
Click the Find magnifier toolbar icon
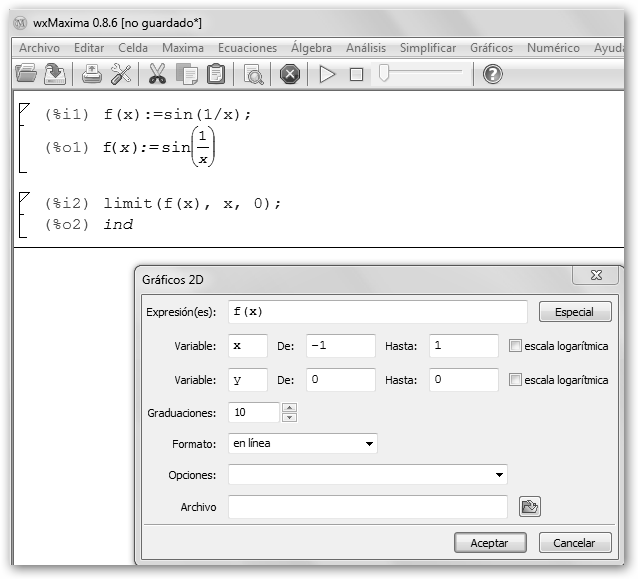(x=253, y=73)
